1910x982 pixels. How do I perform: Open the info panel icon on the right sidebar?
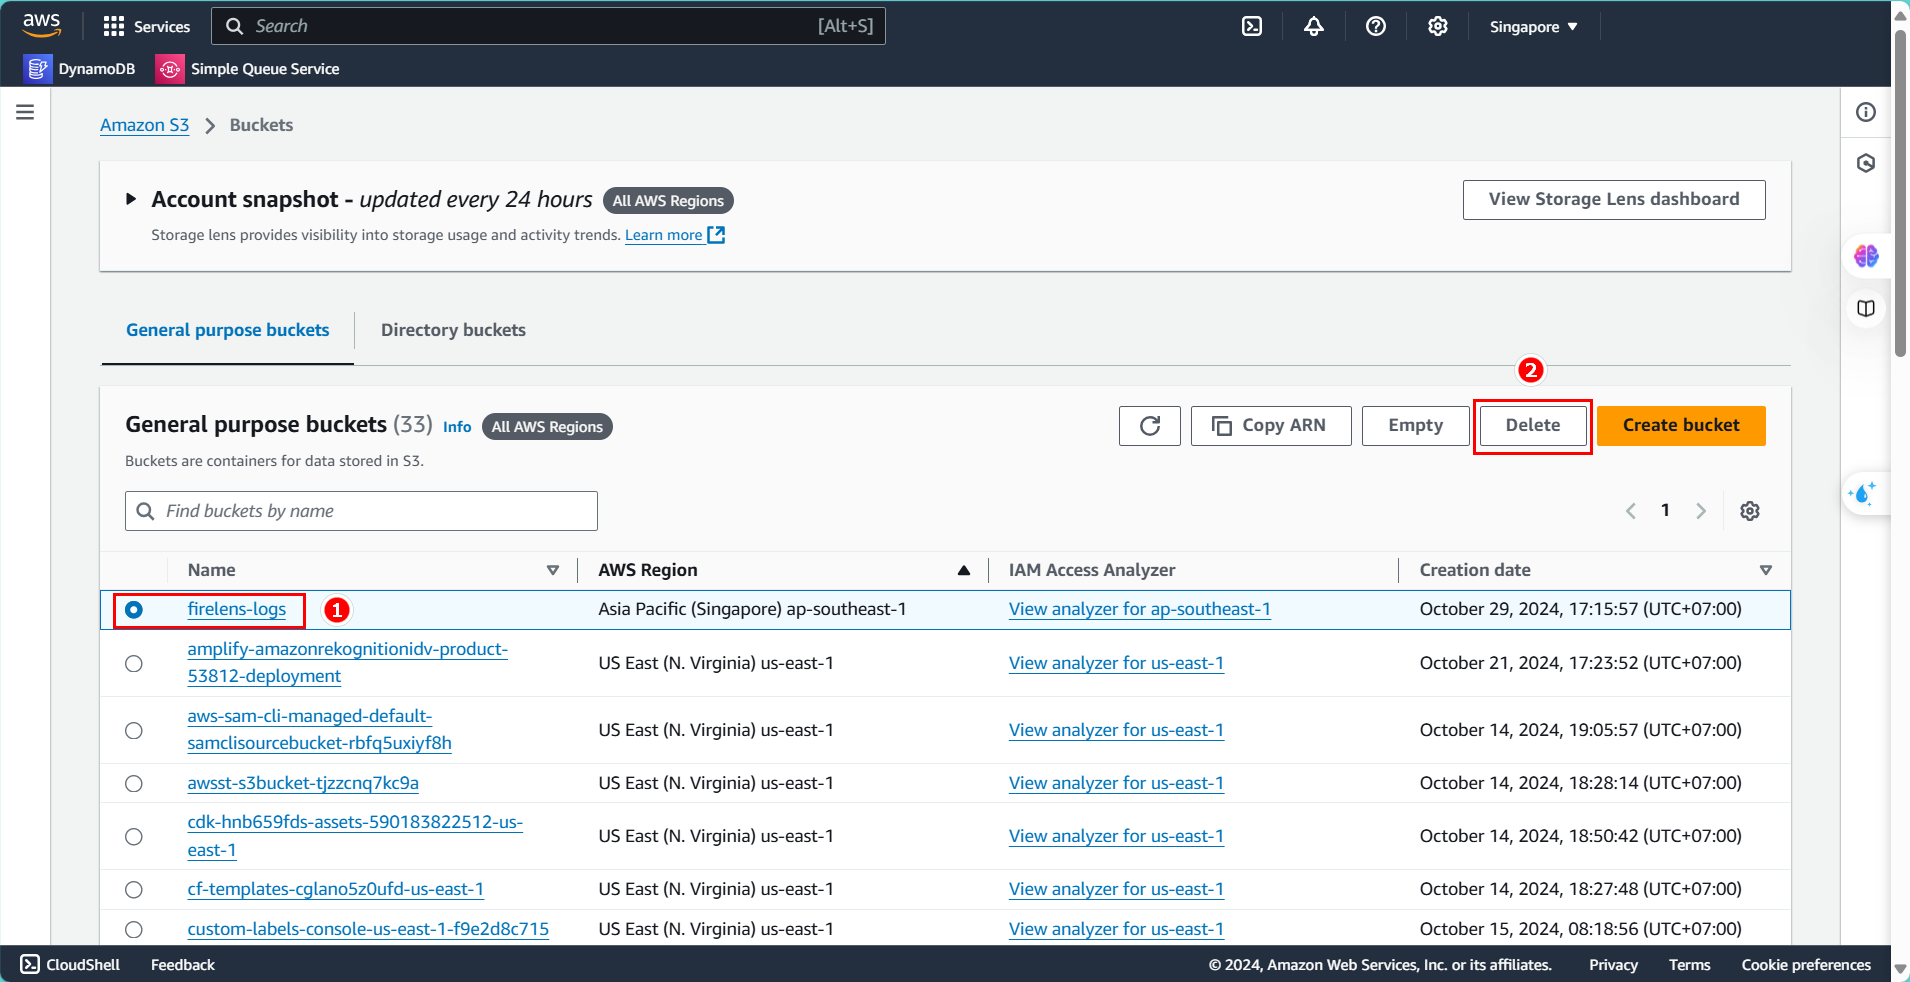(x=1866, y=112)
